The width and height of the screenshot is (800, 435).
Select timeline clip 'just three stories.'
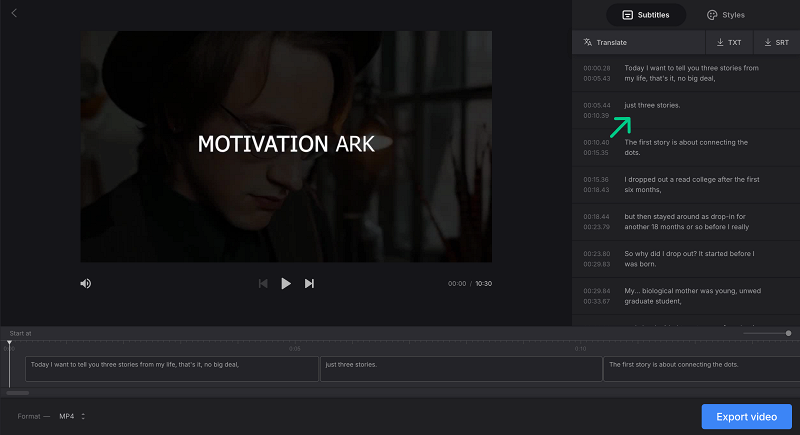[461, 369]
